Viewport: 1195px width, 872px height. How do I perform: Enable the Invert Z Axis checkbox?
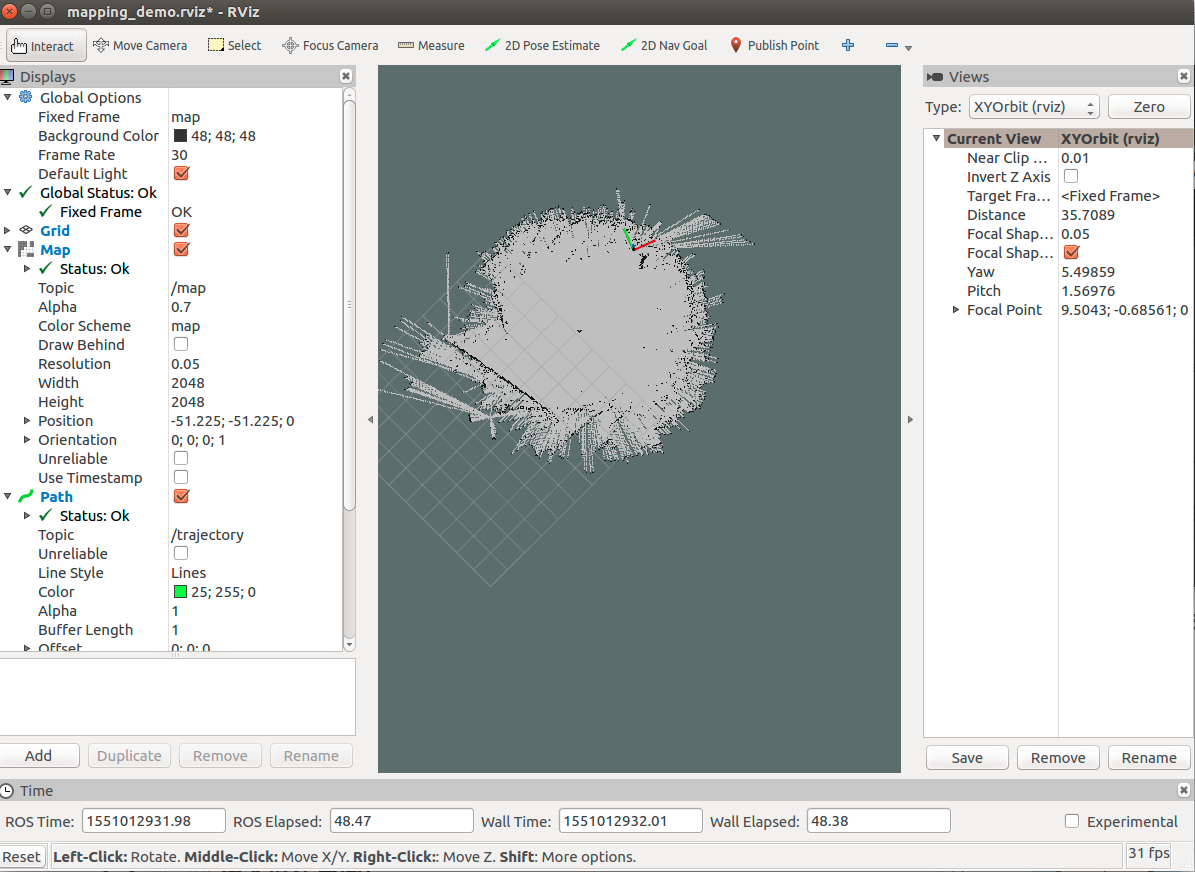tap(1071, 177)
